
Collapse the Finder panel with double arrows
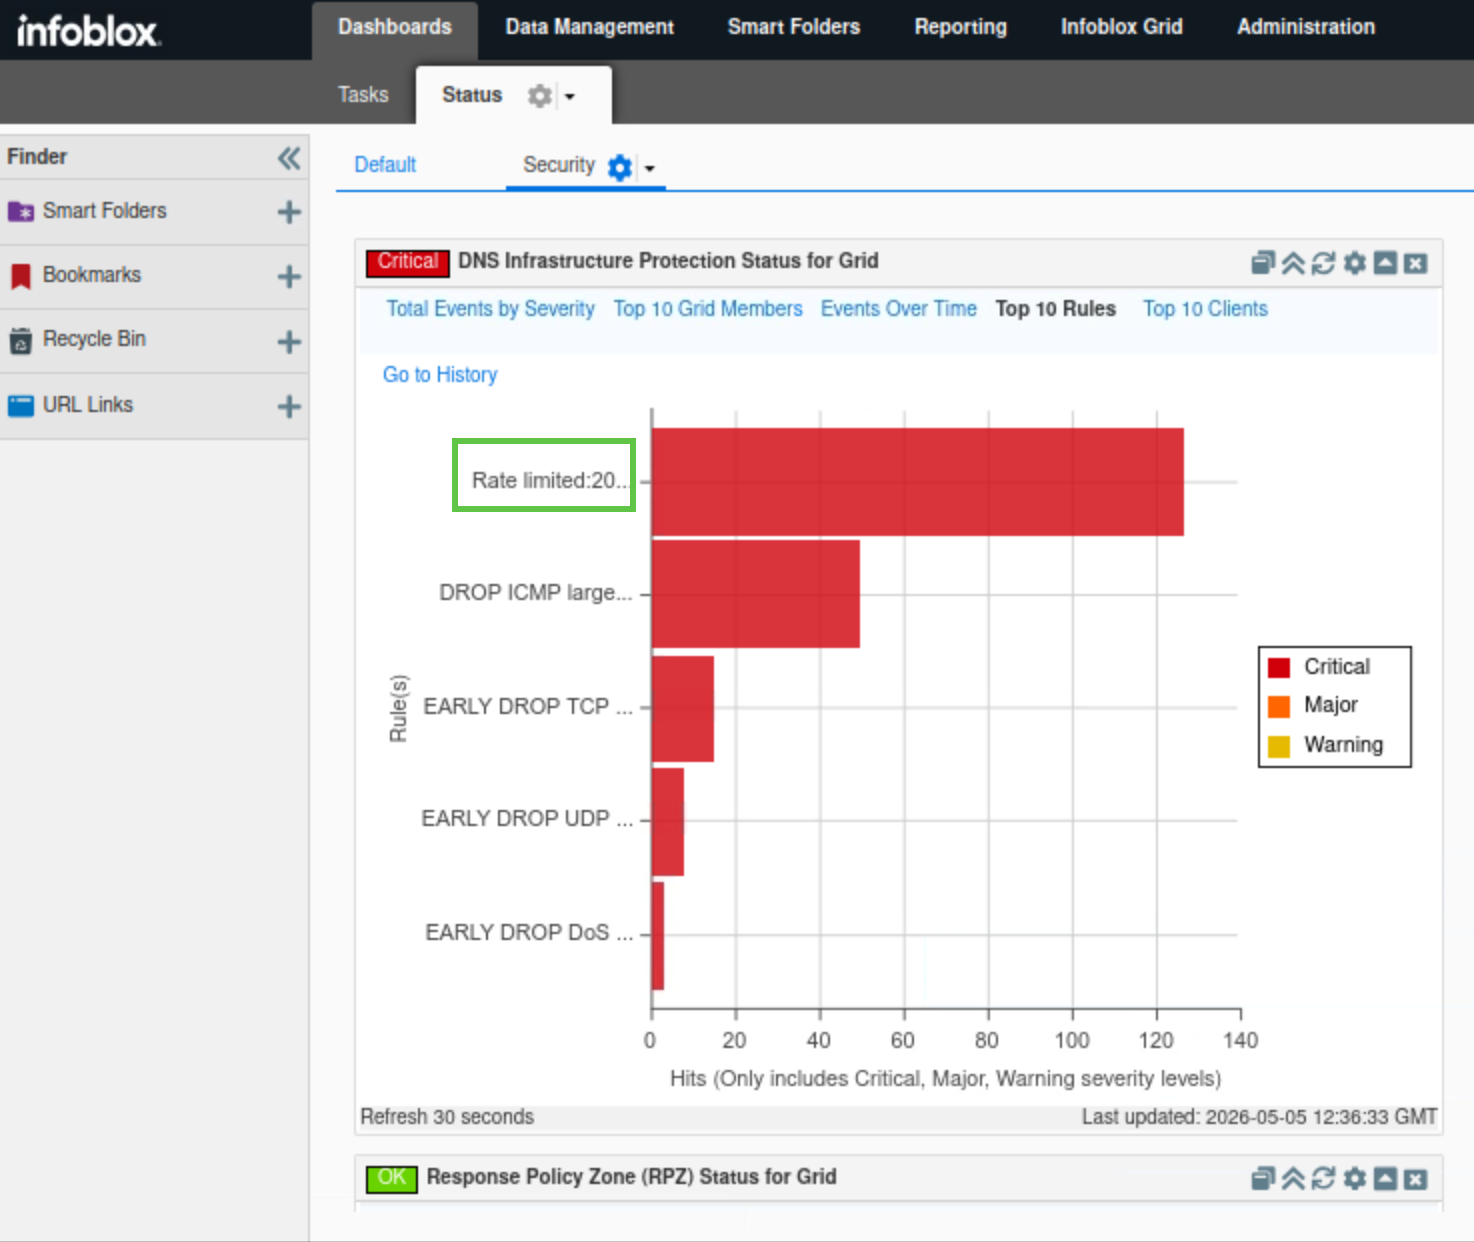[289, 158]
